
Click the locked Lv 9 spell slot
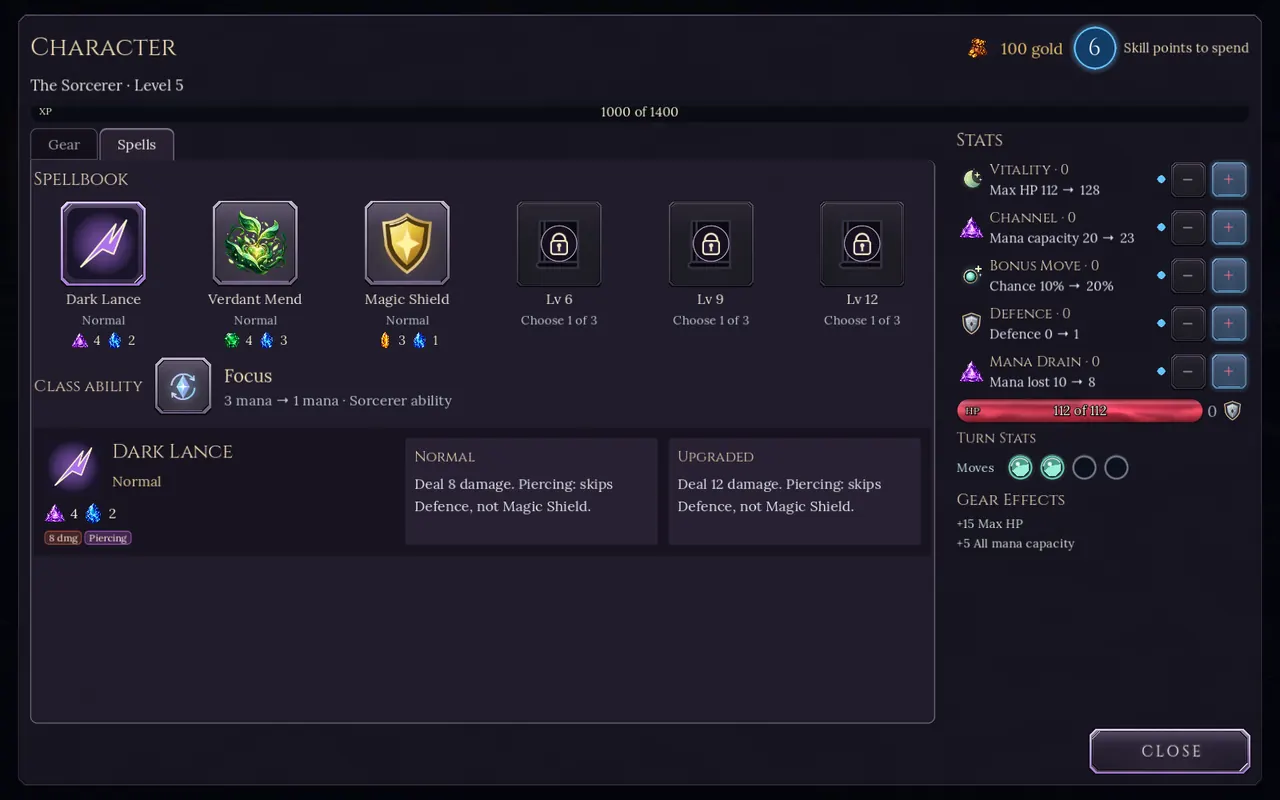point(711,243)
